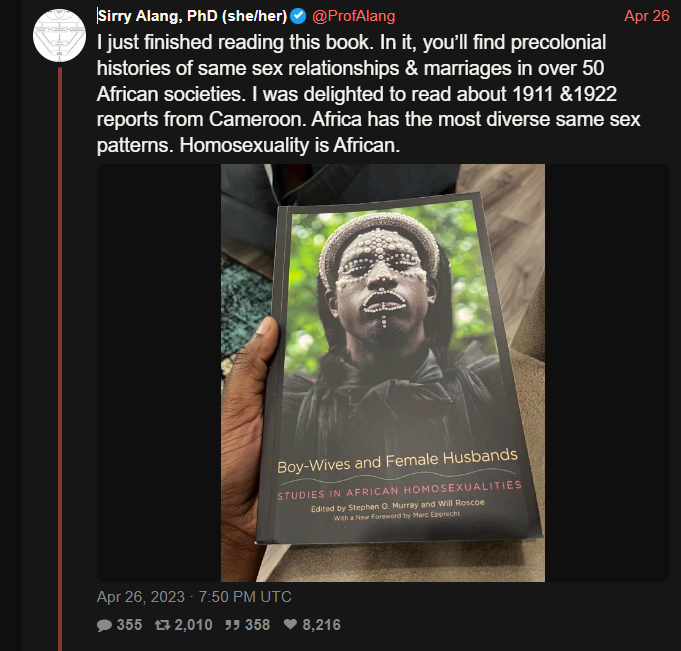Image resolution: width=681 pixels, height=651 pixels.
Task: Open the @ProfAlang handle link
Action: pos(354,16)
